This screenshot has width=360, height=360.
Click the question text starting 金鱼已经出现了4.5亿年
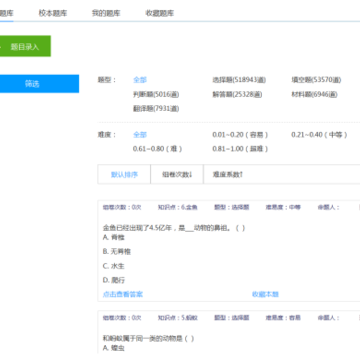coord(174,228)
